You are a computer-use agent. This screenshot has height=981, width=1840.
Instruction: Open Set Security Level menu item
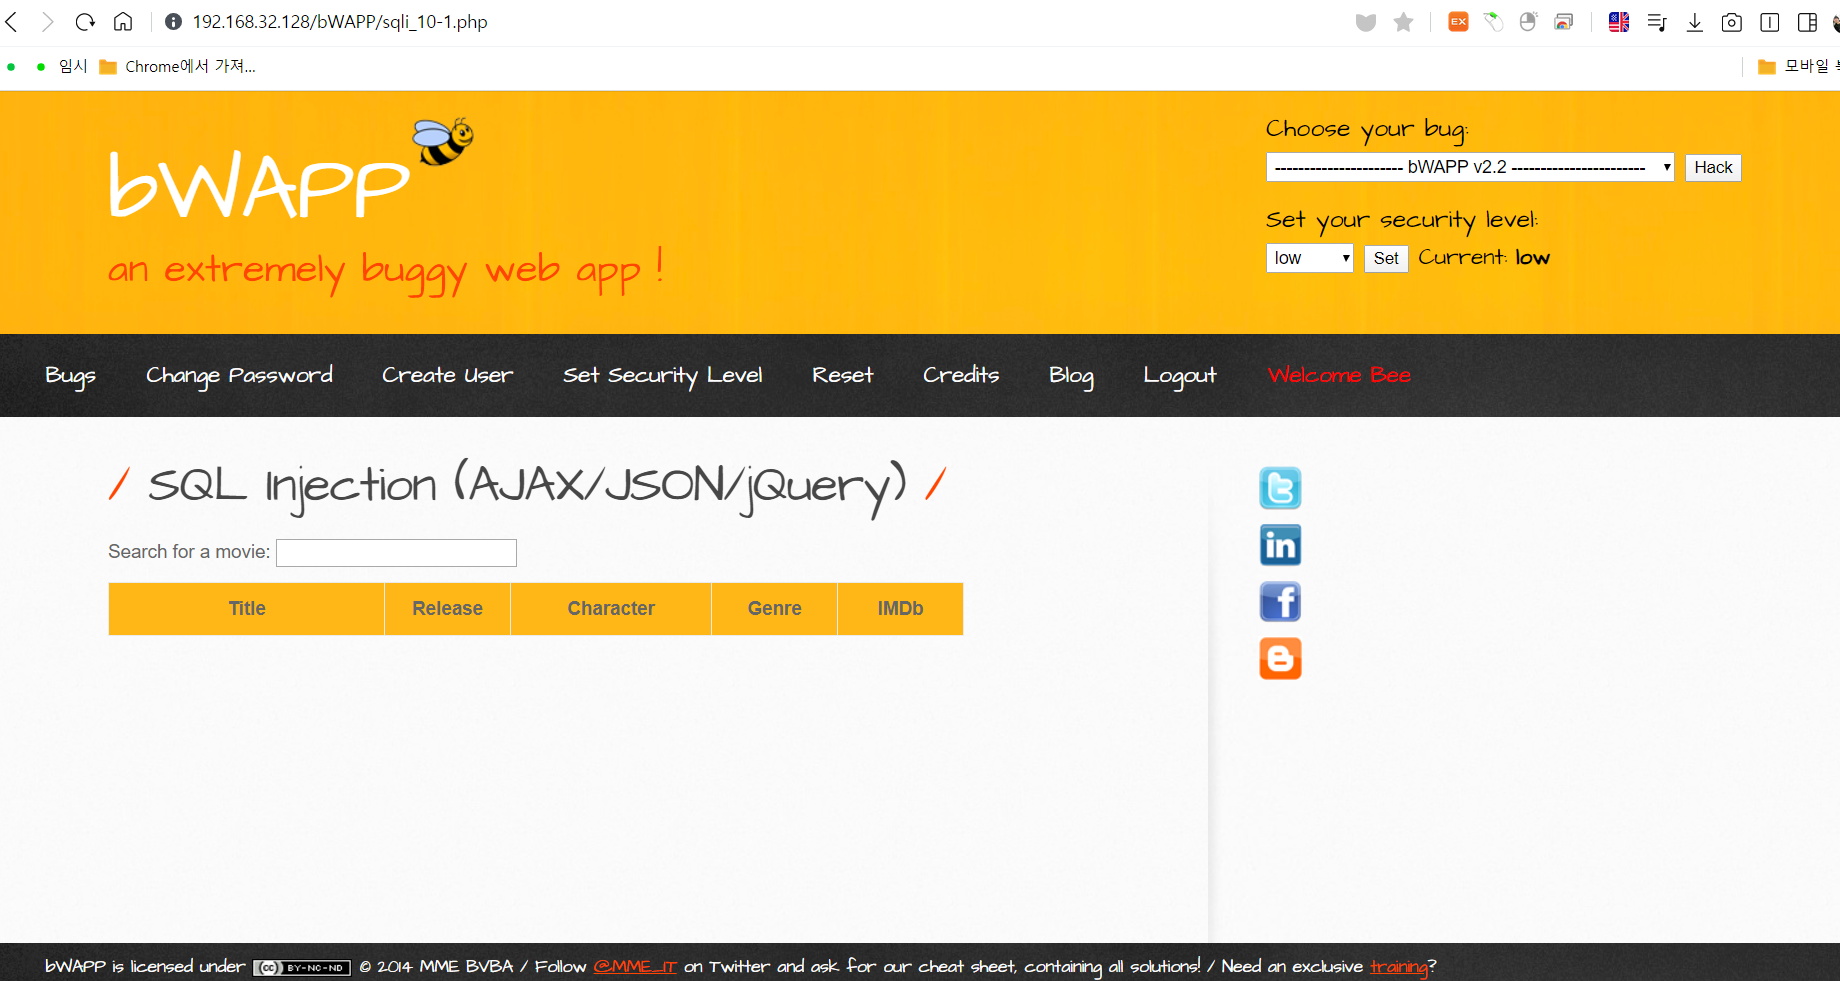662,376
